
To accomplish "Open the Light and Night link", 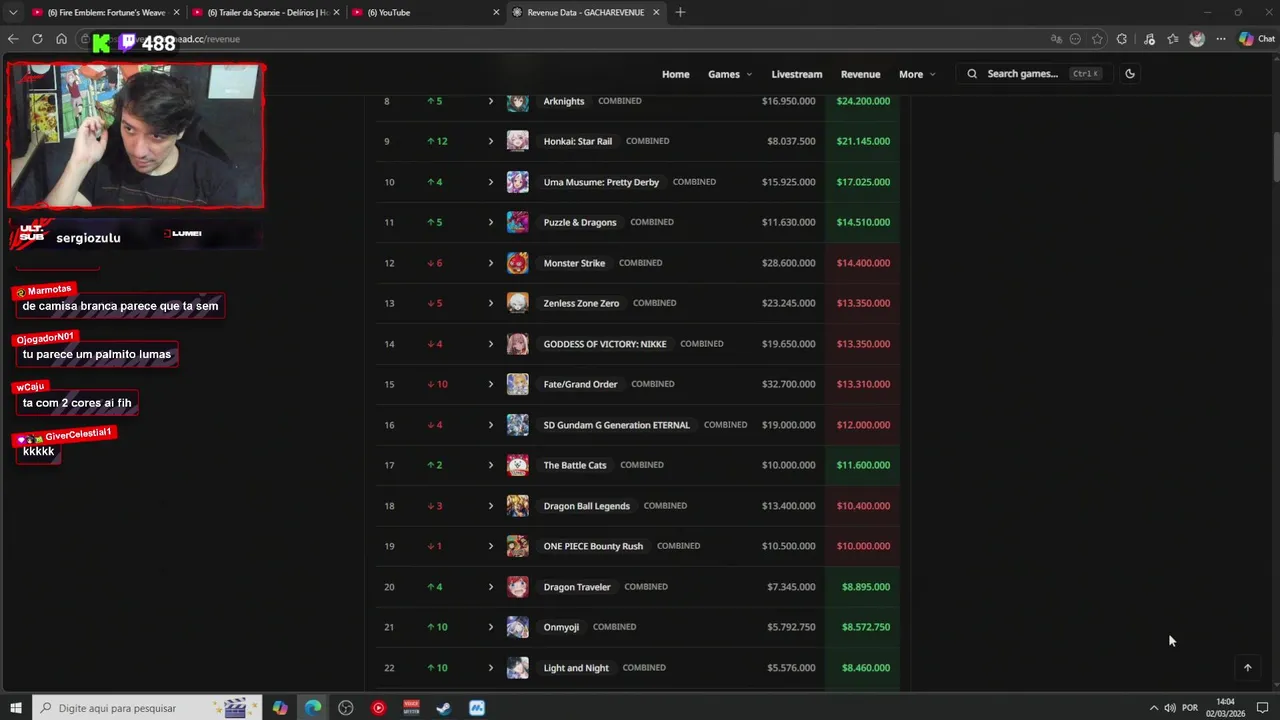I will (x=576, y=668).
